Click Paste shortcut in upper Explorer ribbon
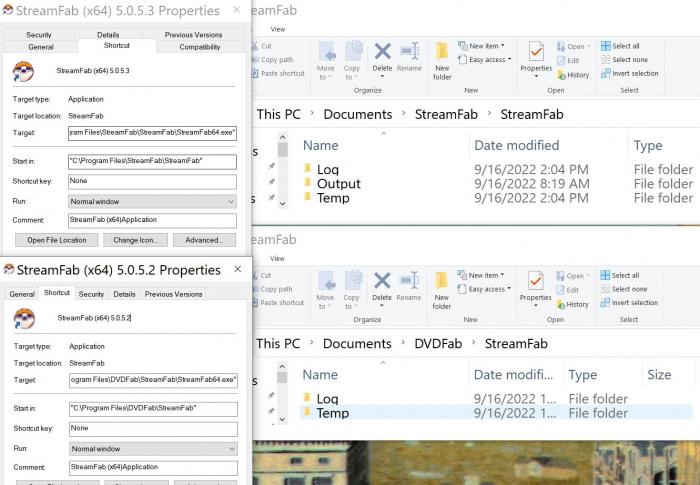 (278, 73)
